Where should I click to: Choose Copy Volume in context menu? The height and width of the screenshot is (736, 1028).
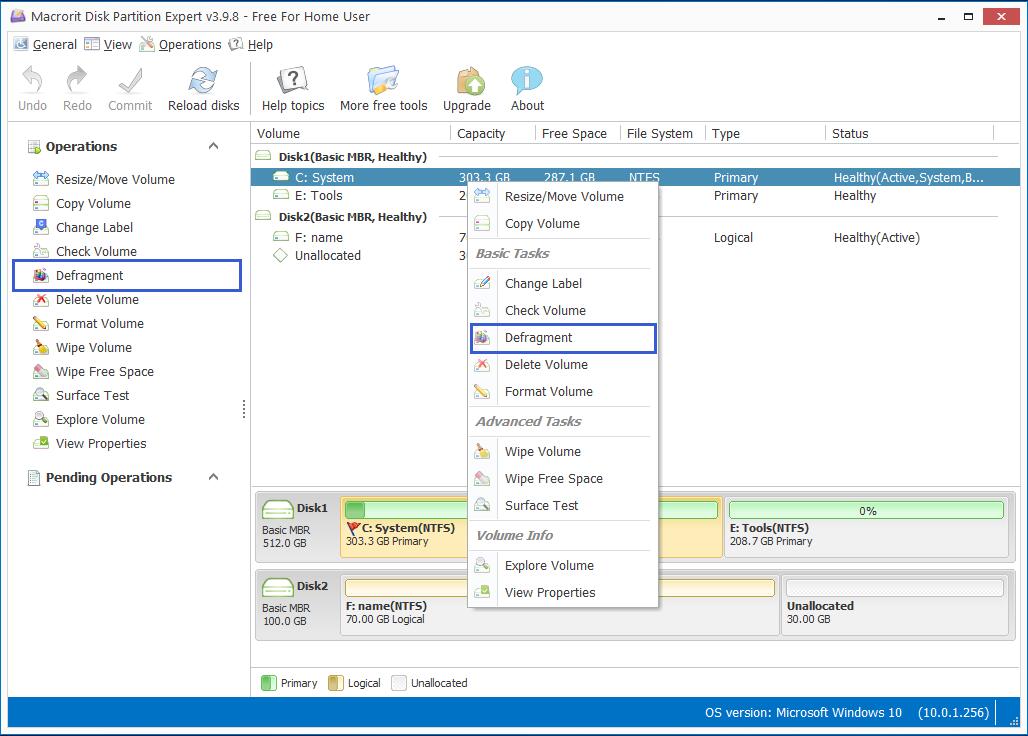[564, 223]
